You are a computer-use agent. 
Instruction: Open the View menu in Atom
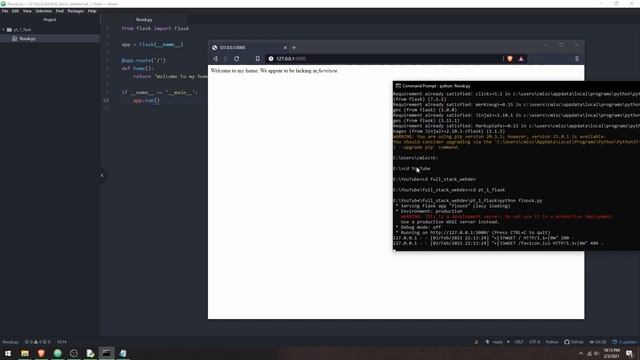tap(27, 11)
